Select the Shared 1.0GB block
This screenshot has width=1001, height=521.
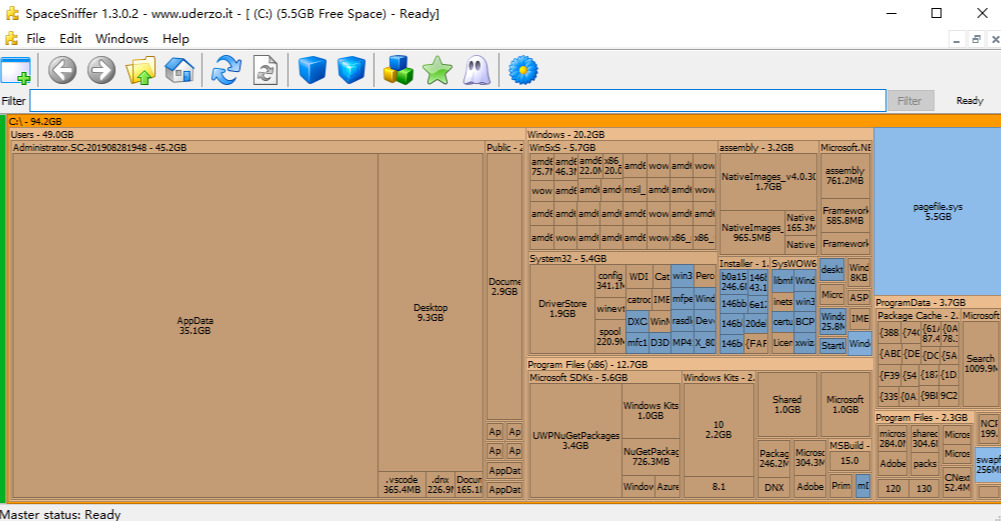pyautogui.click(x=787, y=404)
